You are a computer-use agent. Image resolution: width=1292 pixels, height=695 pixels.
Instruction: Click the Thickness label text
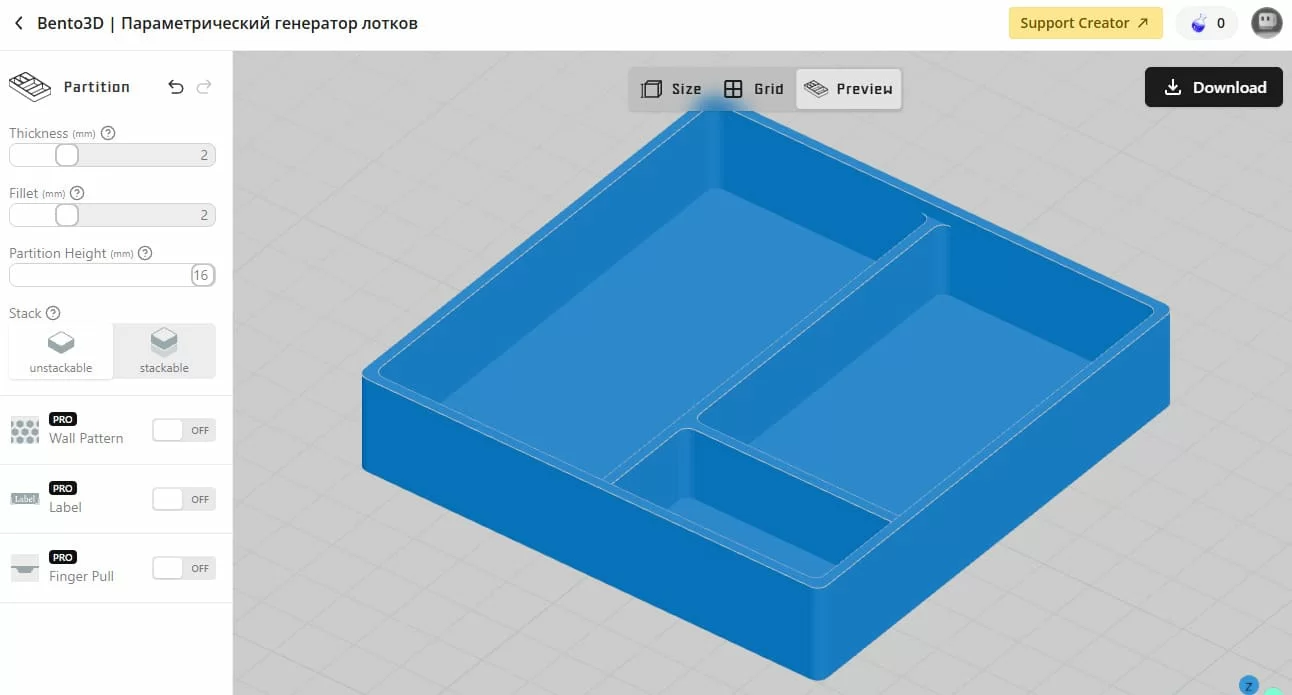coord(39,133)
